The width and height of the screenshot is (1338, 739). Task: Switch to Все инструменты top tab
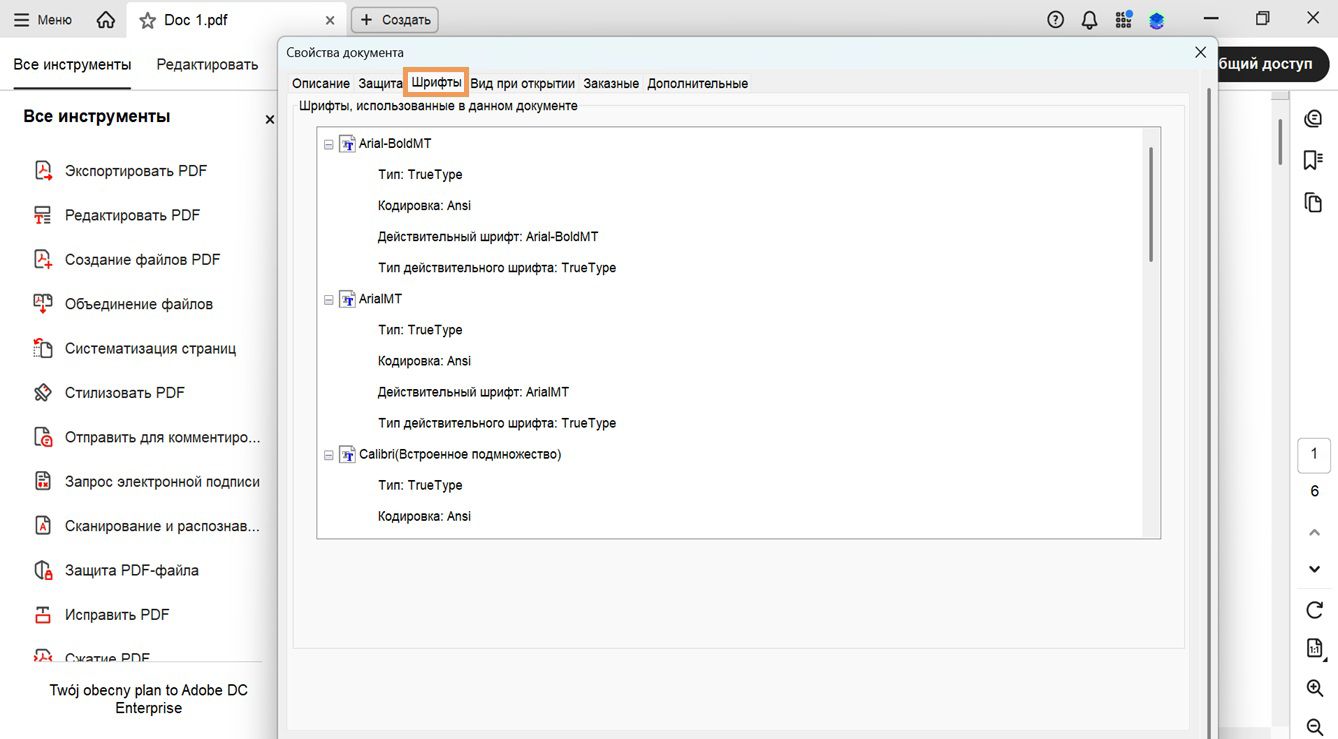click(72, 64)
